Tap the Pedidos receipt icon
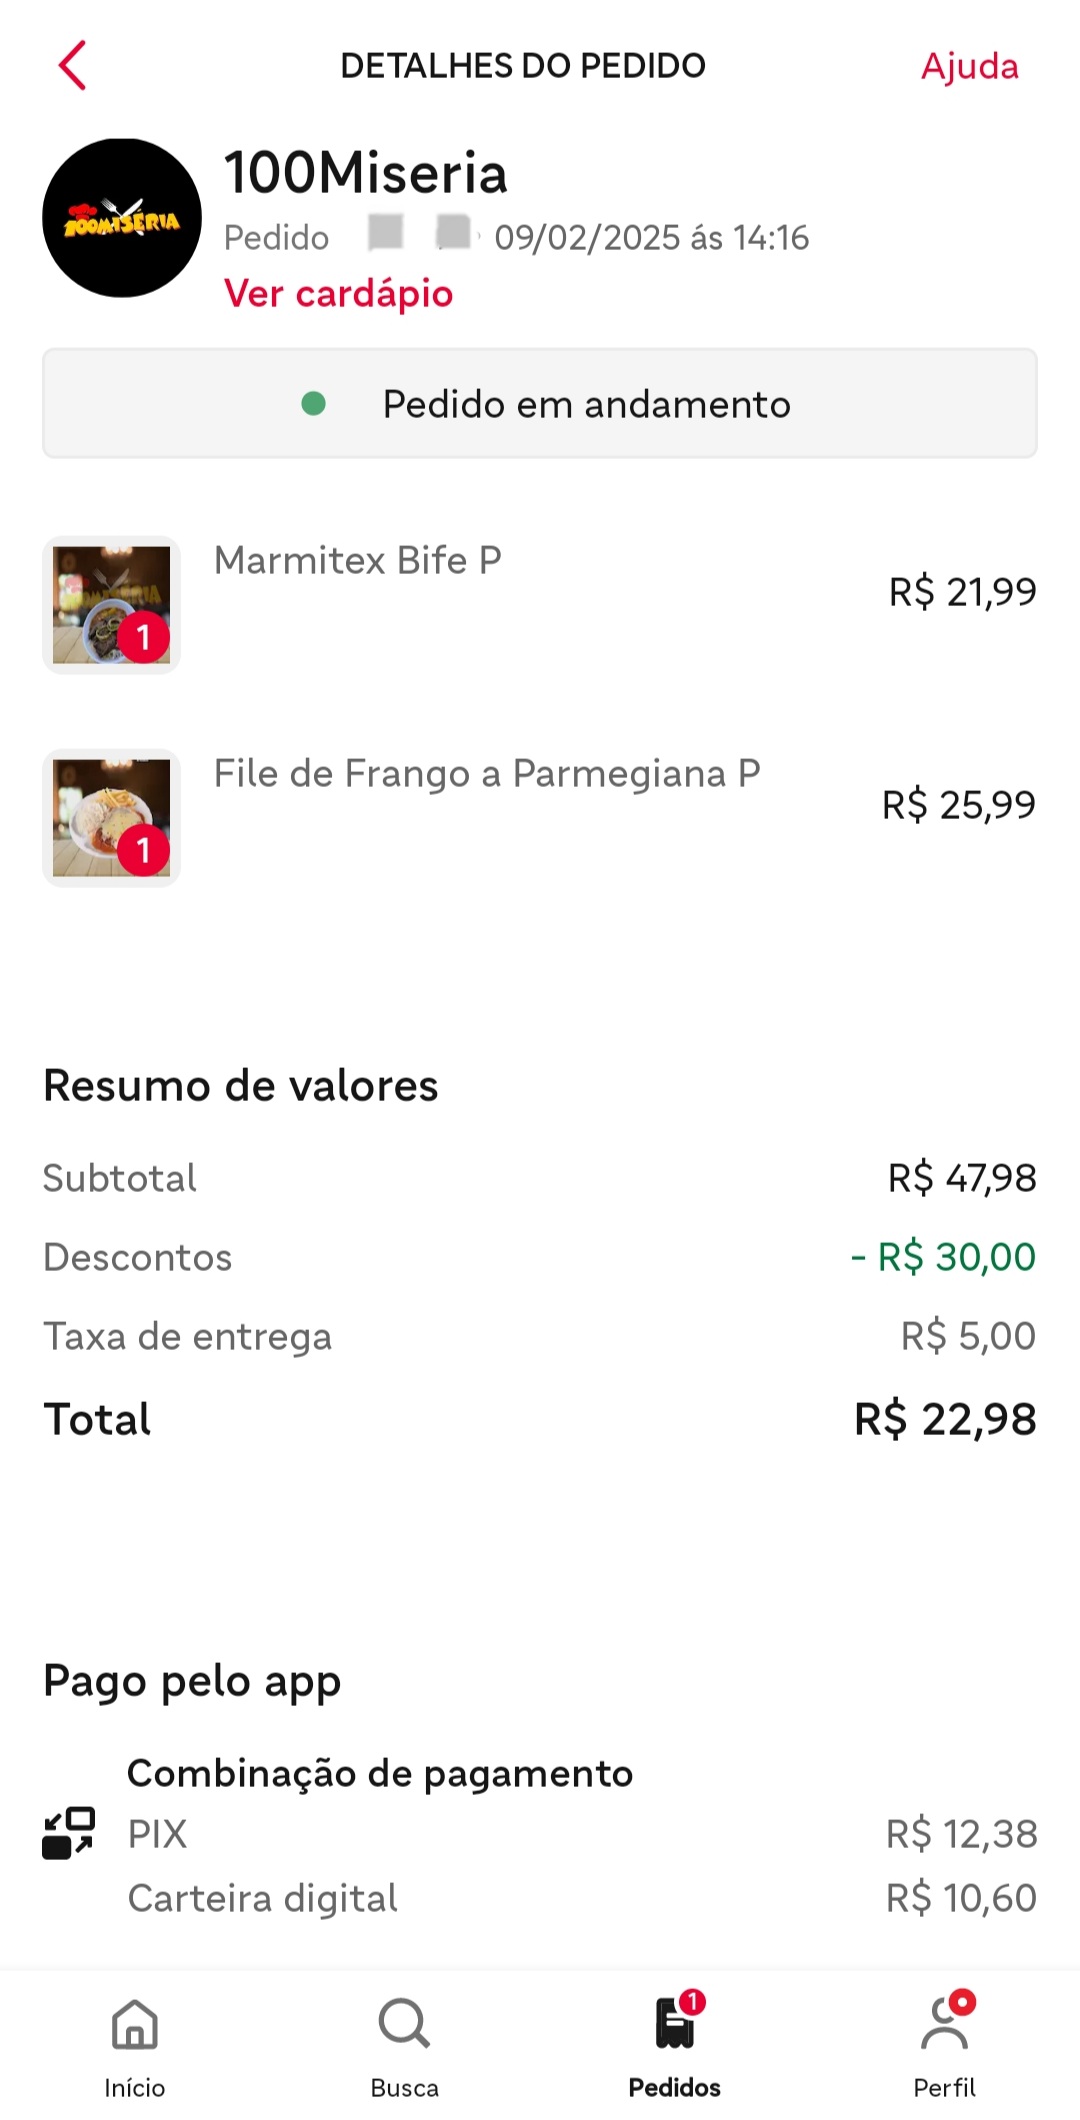Image resolution: width=1080 pixels, height=2120 pixels. [x=675, y=2024]
